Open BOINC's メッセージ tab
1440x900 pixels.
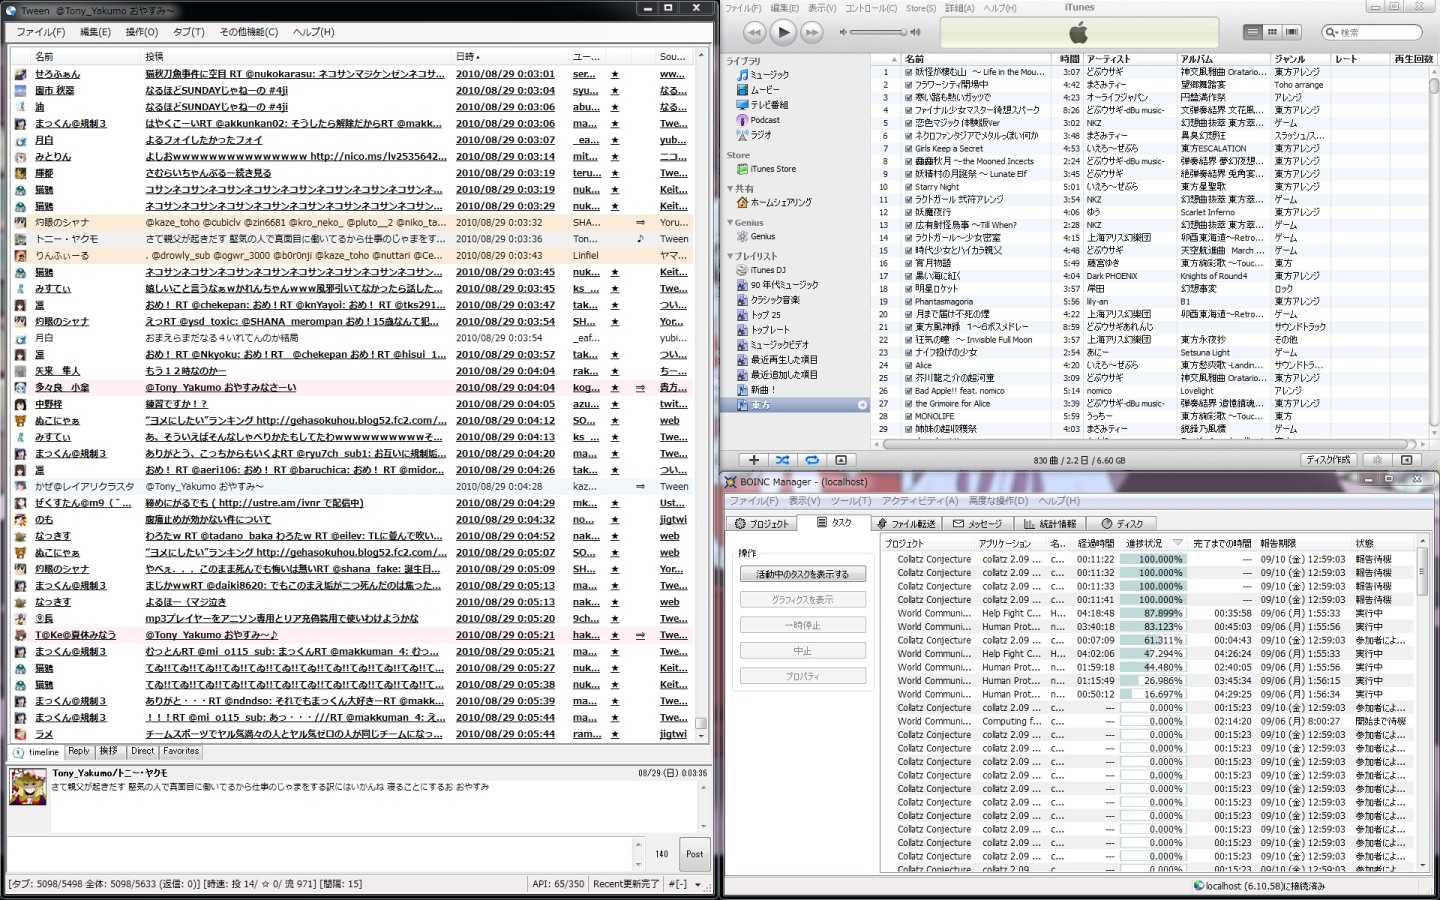click(978, 523)
